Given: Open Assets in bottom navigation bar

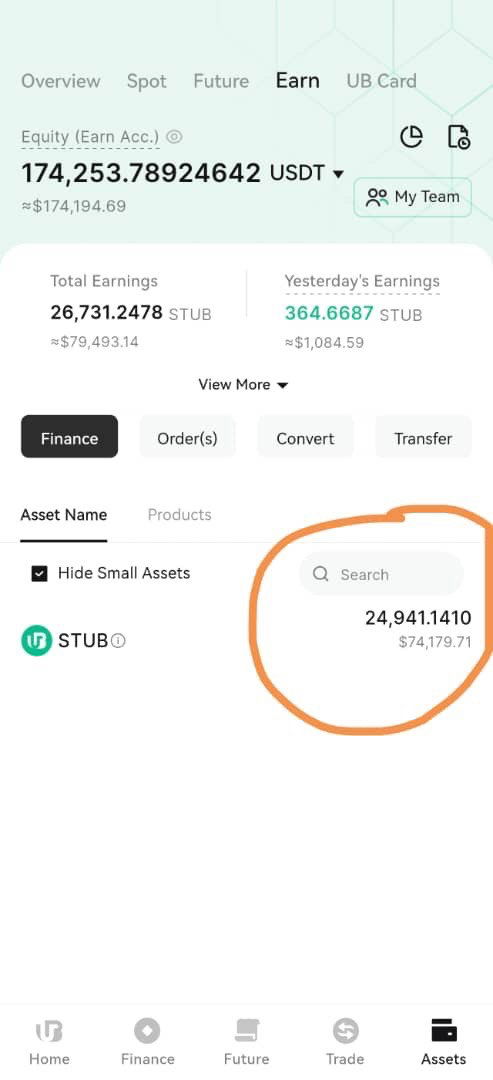Looking at the screenshot, I should click(443, 1042).
